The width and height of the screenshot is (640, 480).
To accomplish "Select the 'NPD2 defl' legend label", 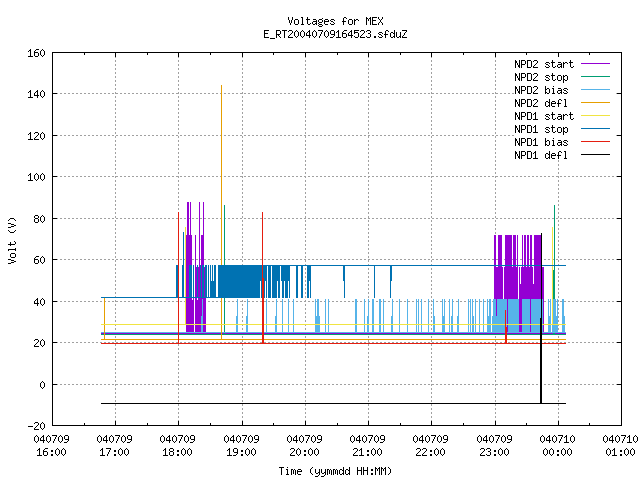I will [x=541, y=103].
